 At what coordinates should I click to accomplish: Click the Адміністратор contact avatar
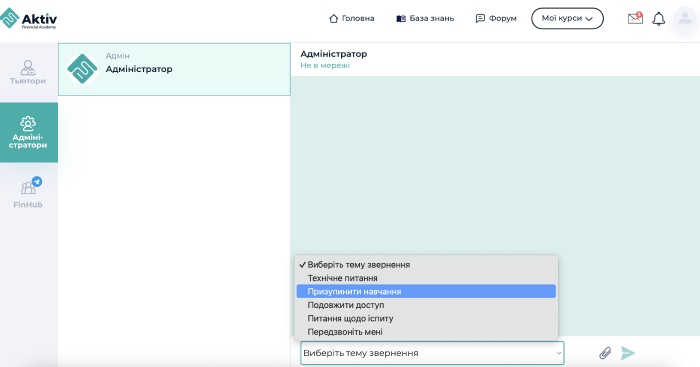pyautogui.click(x=83, y=69)
